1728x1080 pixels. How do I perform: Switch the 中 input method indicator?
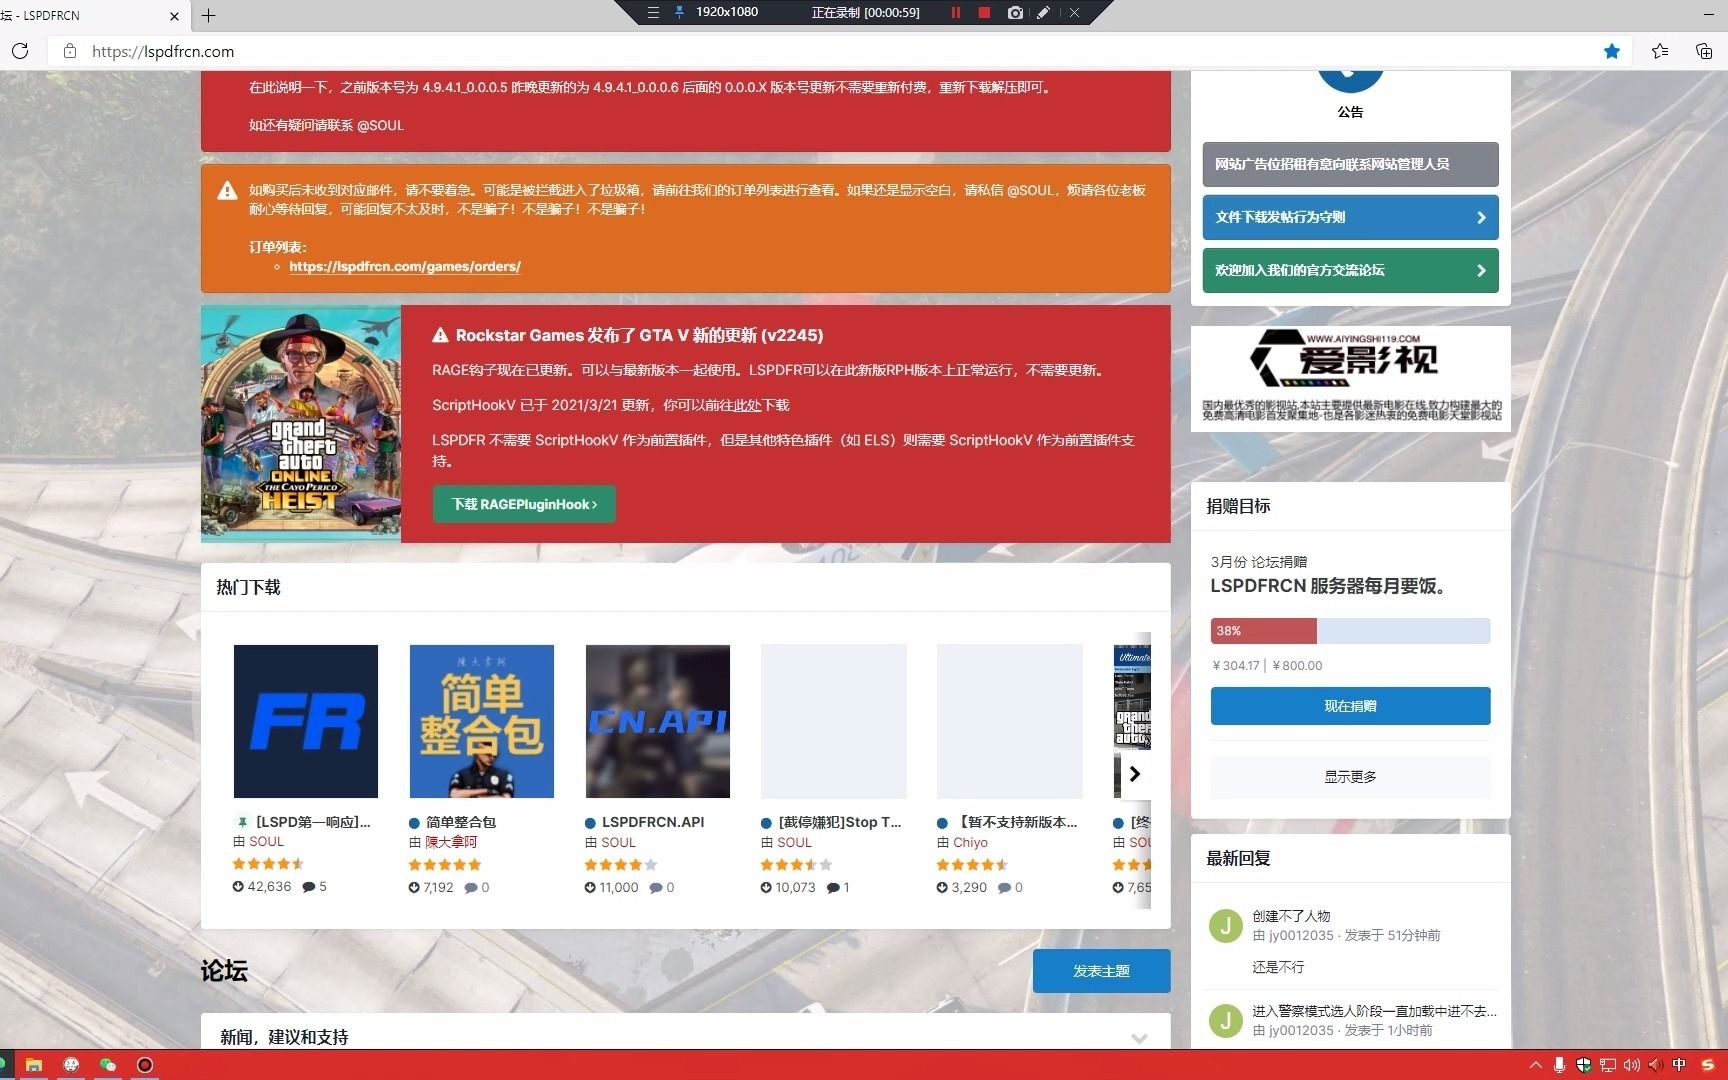point(1679,1065)
